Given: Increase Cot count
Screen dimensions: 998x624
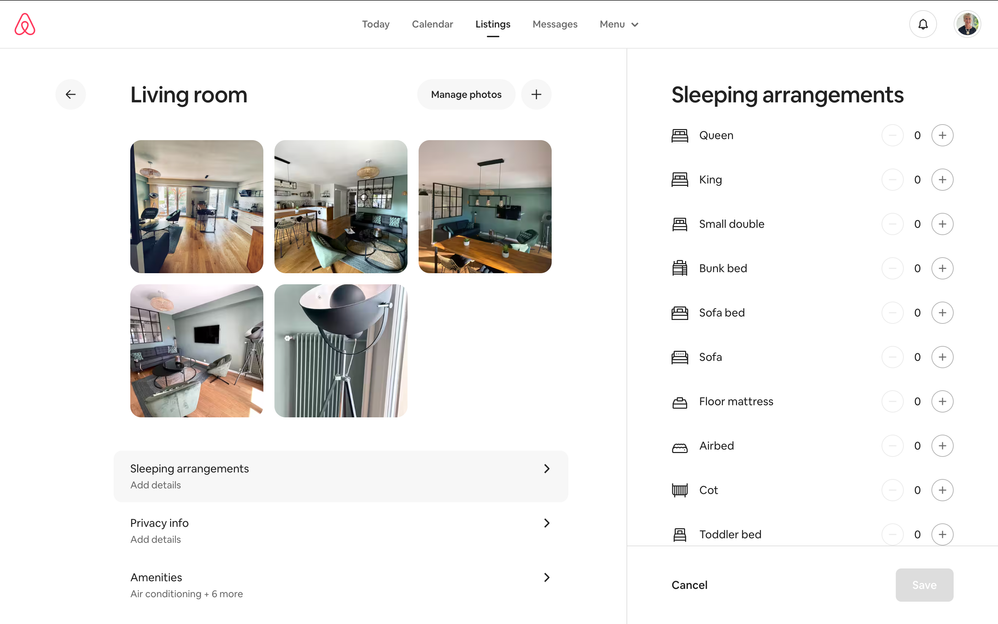Looking at the screenshot, I should click(x=942, y=490).
